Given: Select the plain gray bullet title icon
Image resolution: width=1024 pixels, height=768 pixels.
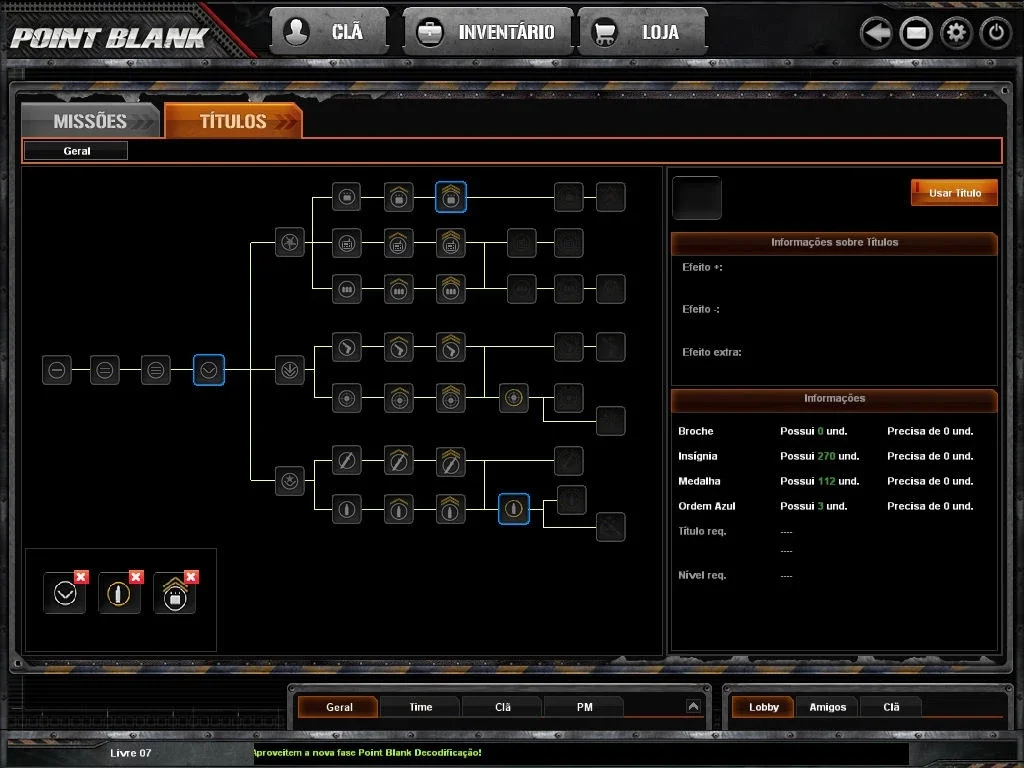Looking at the screenshot, I should point(347,509).
